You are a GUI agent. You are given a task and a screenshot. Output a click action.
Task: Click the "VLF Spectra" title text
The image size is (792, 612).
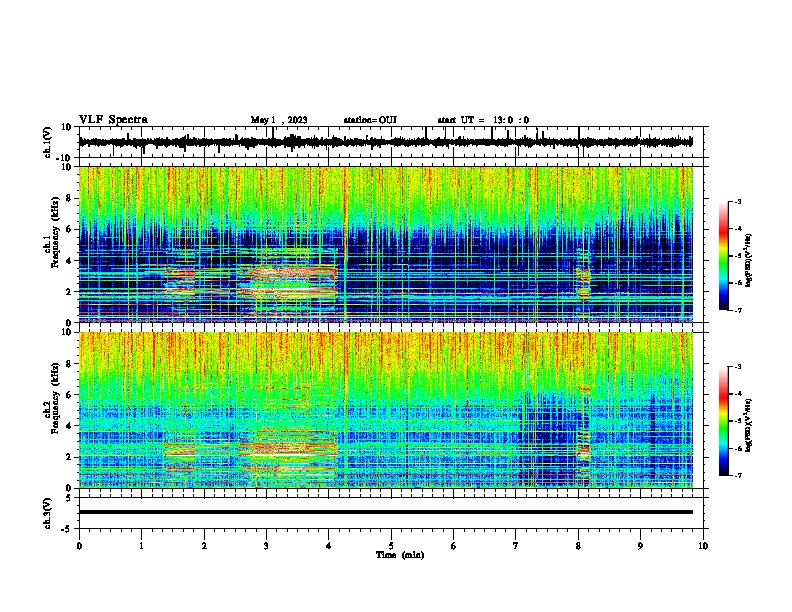pos(113,120)
